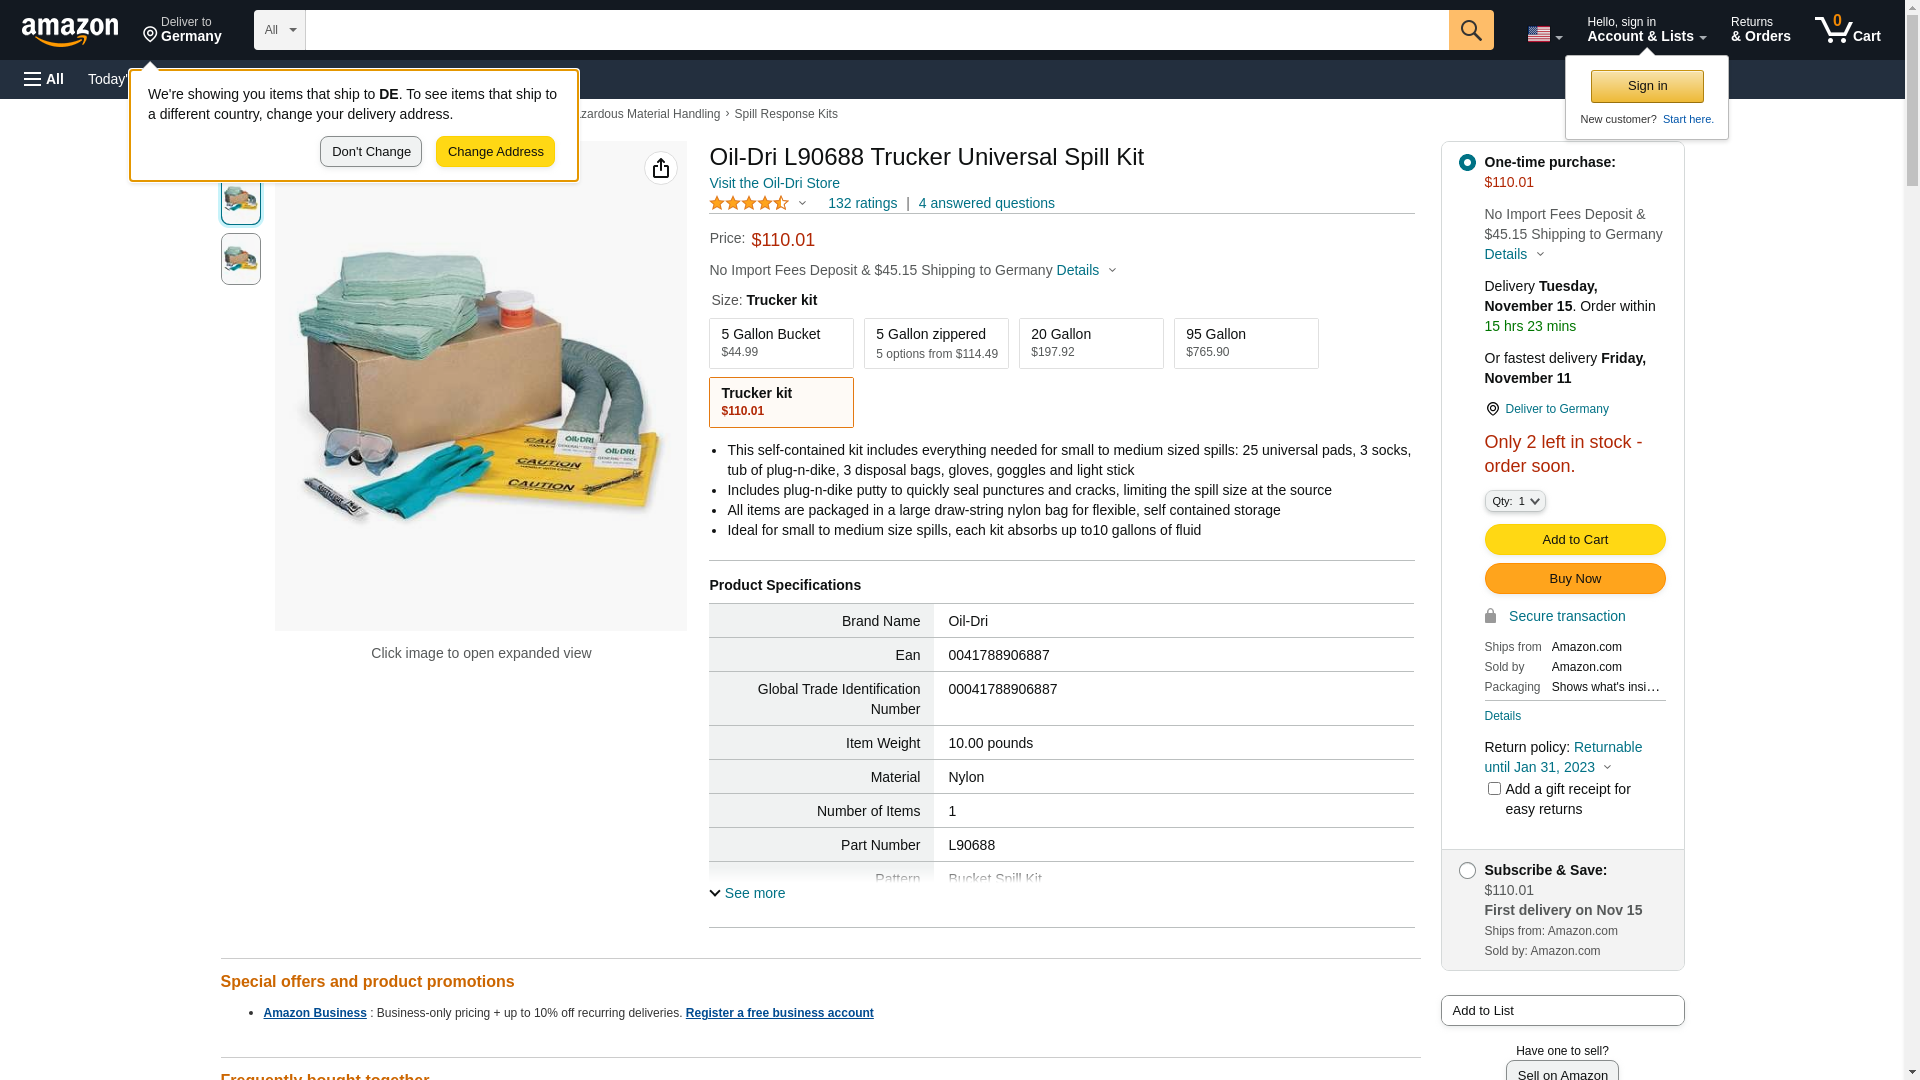Open the All hamburger menu
Screen dimensions: 1920x1080
tap(44, 79)
